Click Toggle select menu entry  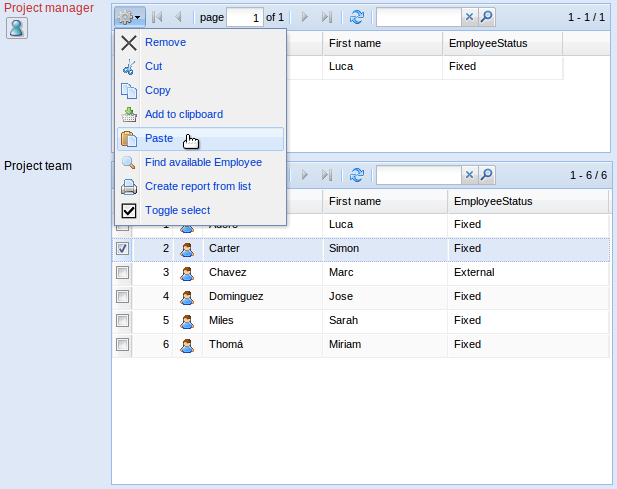click(177, 211)
